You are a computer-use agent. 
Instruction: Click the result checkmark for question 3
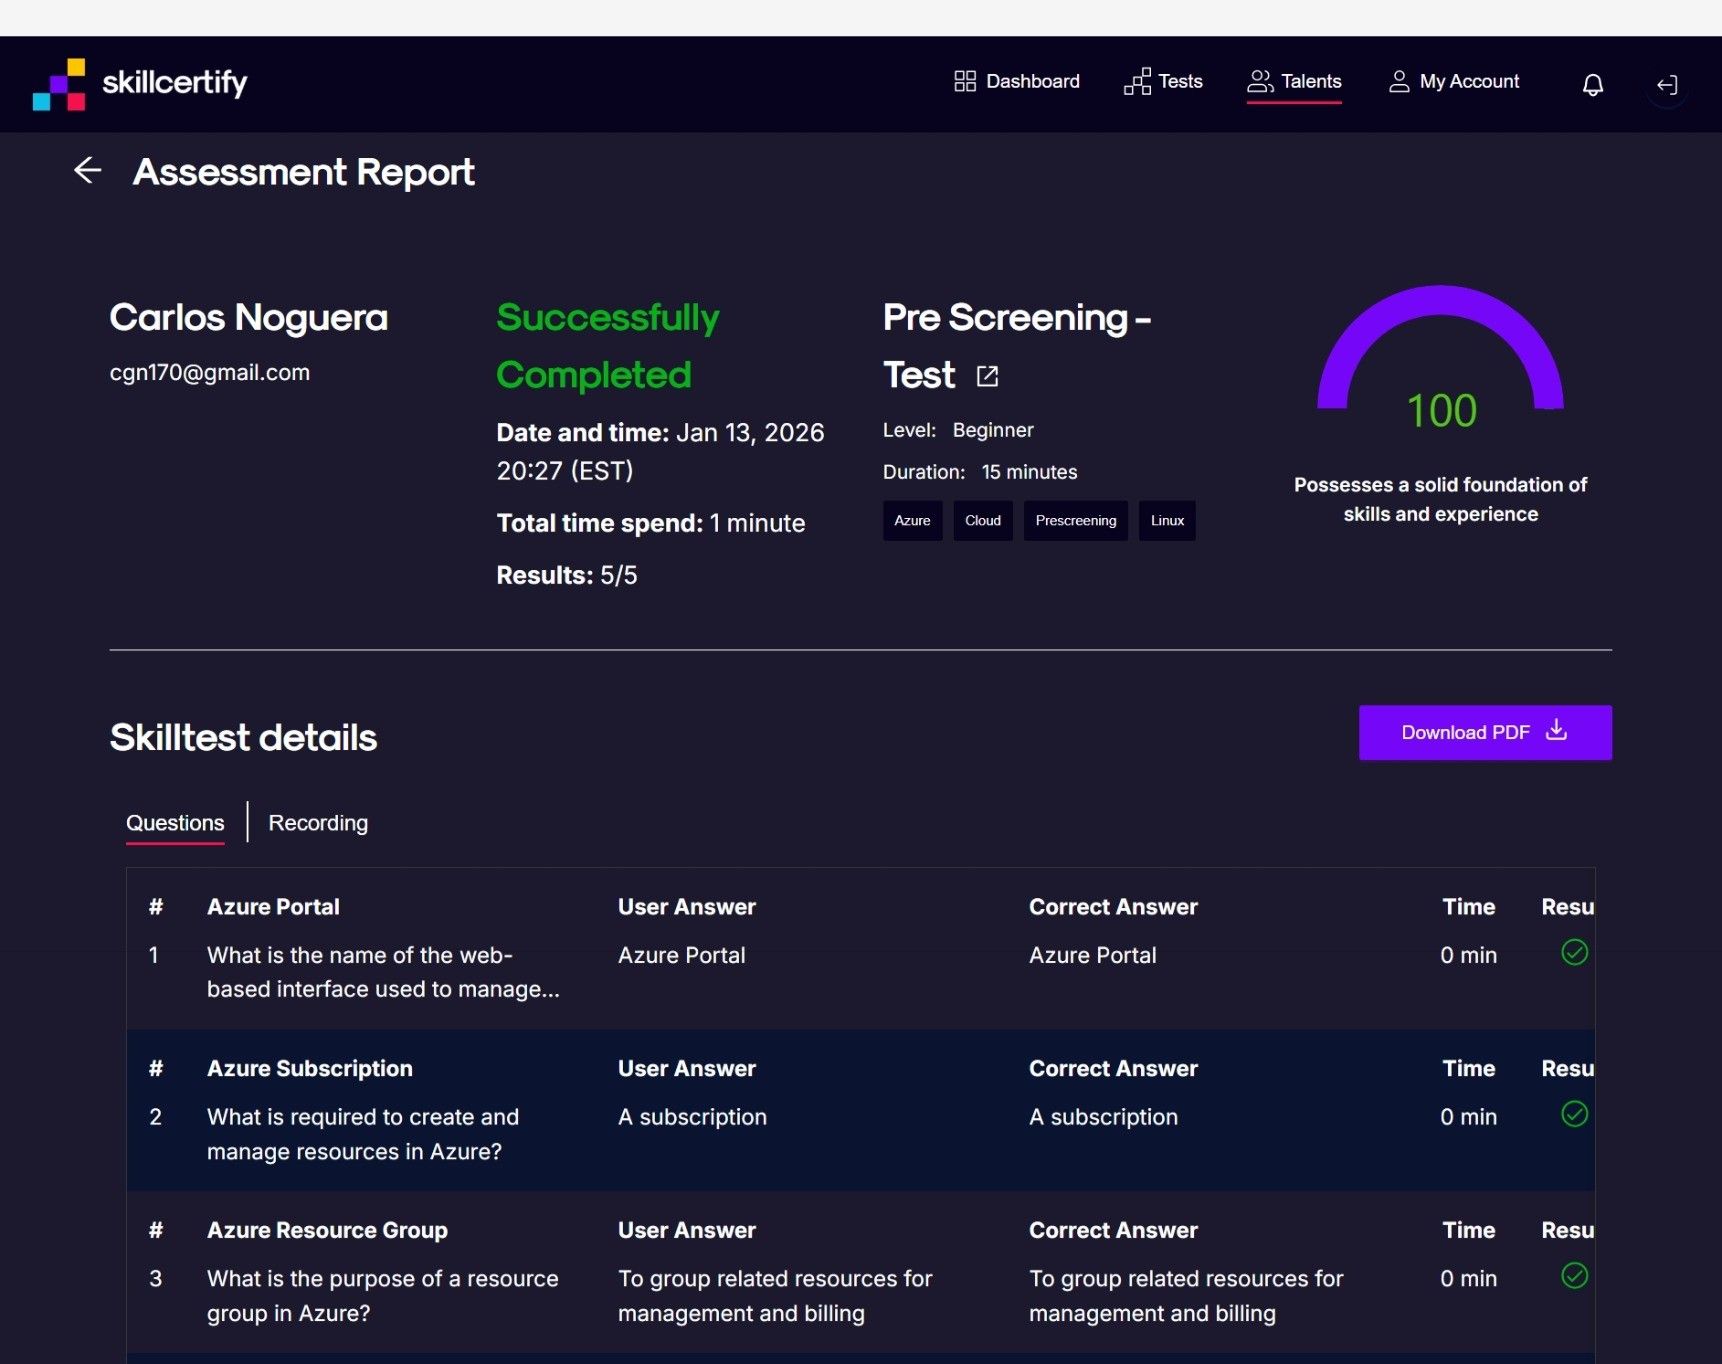[x=1574, y=1276]
